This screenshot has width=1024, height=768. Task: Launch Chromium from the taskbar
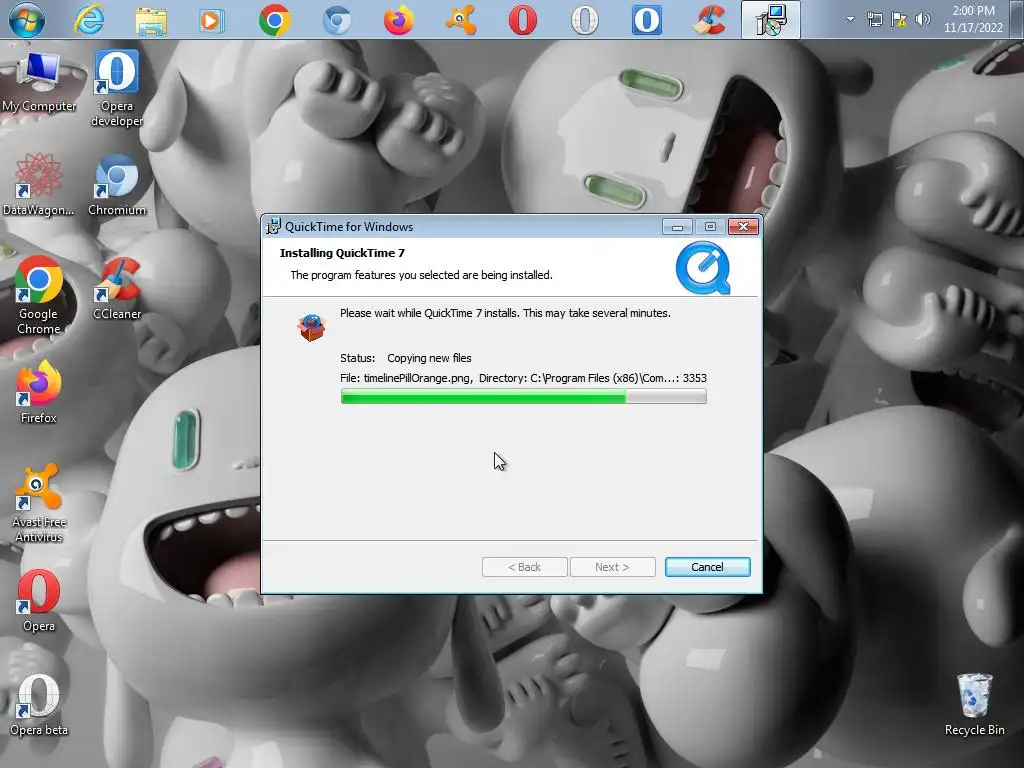337,20
